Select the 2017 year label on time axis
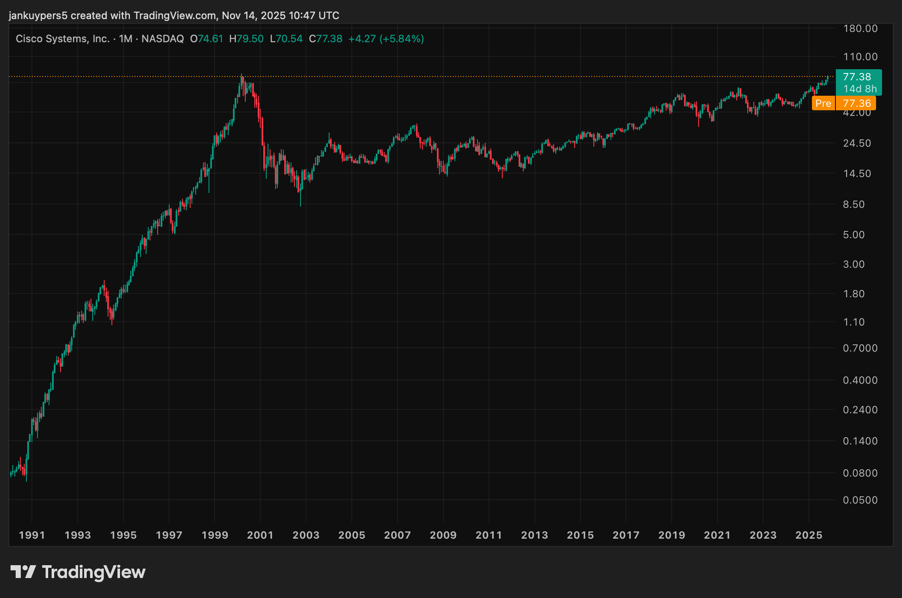 coord(626,535)
